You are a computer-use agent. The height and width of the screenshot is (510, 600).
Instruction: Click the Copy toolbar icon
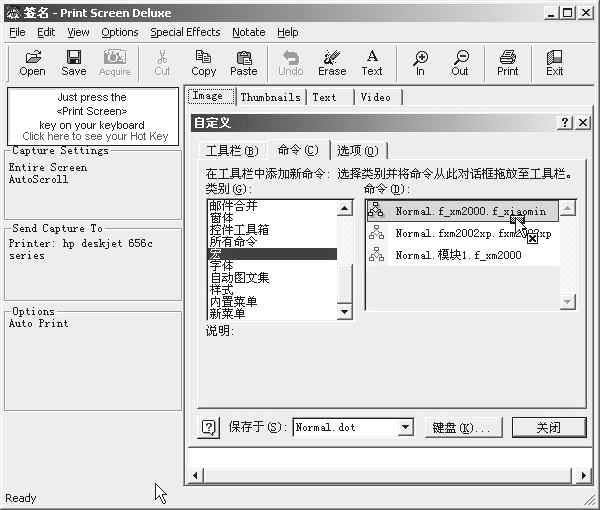(203, 63)
